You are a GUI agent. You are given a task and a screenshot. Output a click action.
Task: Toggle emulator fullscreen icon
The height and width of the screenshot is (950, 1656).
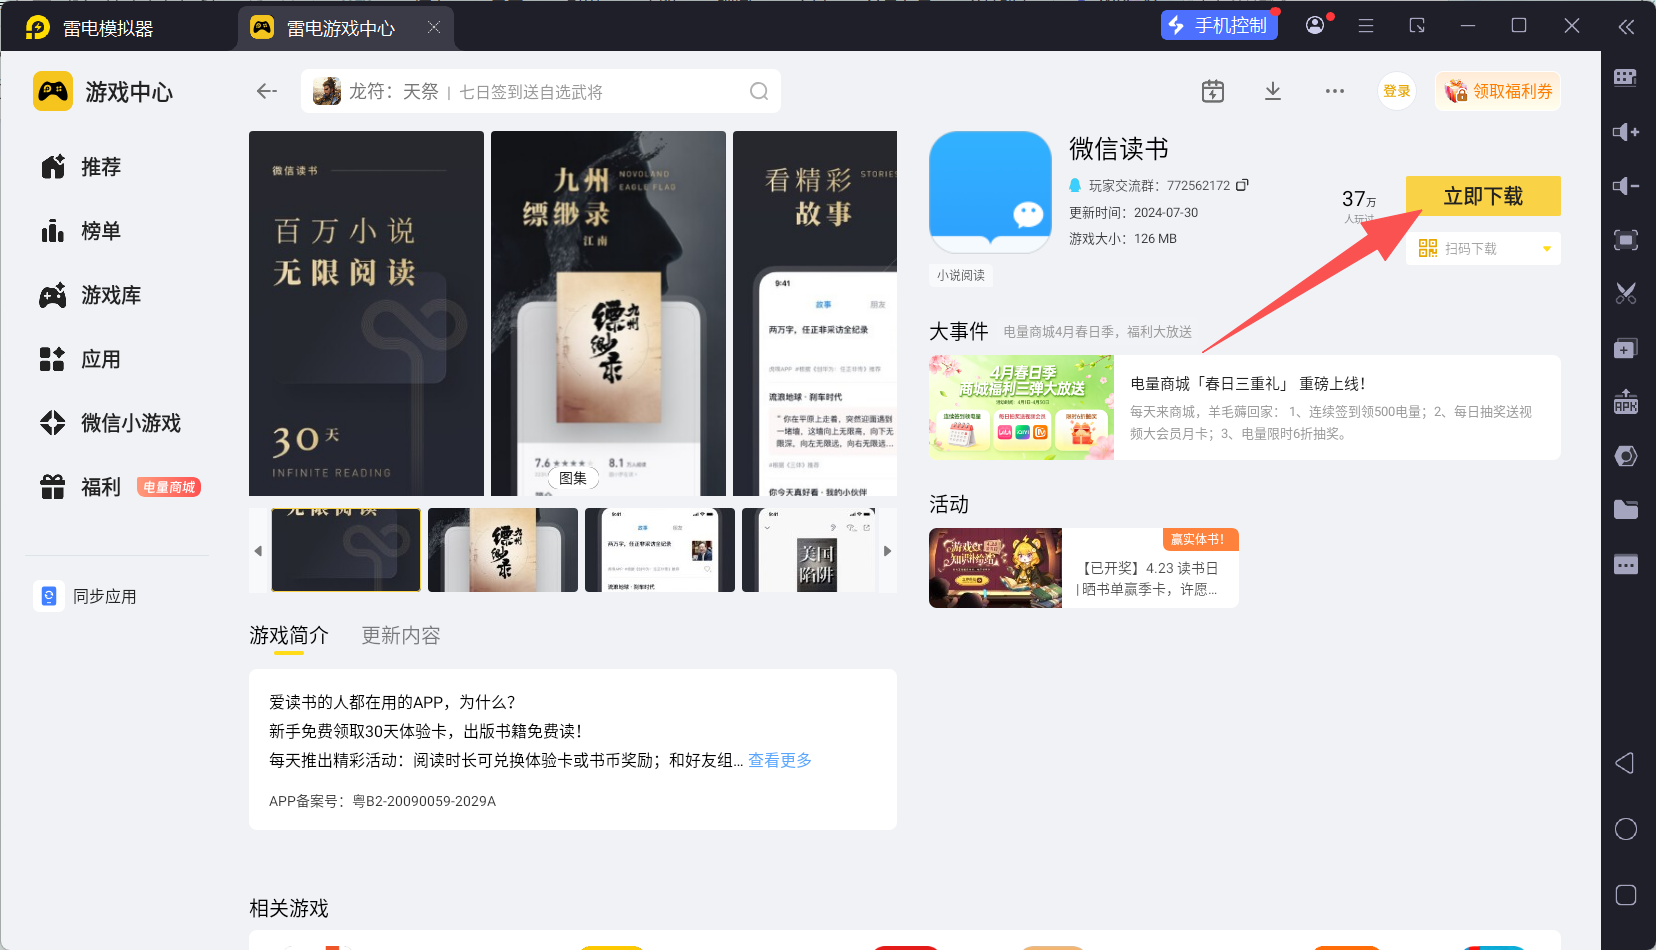[x=1626, y=240]
